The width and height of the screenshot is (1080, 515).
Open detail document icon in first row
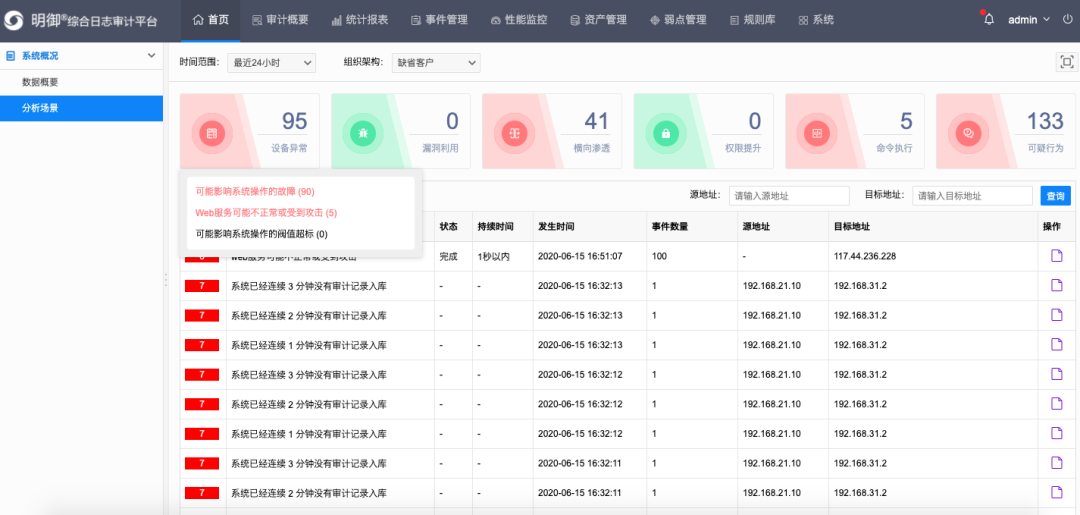pyautogui.click(x=1056, y=256)
